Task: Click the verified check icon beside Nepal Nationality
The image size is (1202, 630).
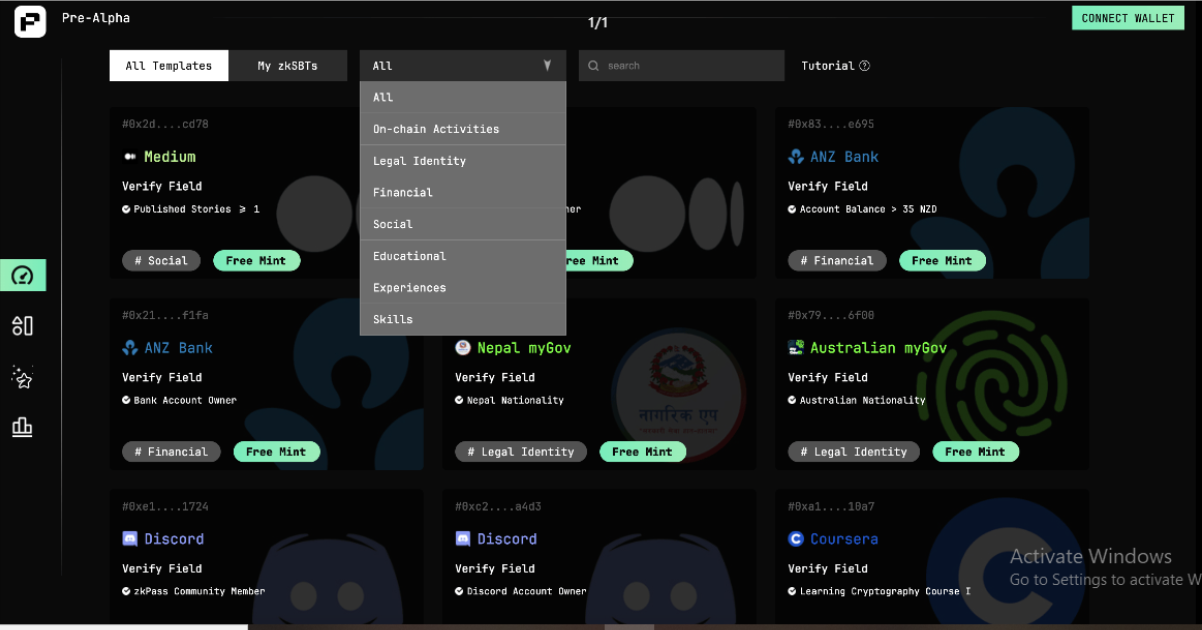Action: (x=460, y=401)
